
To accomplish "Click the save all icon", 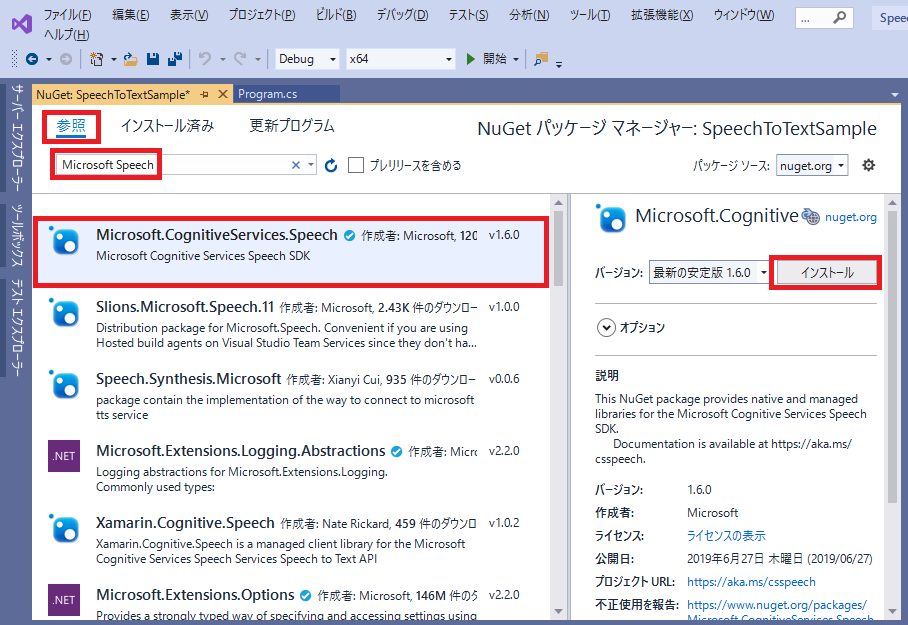I will (175, 59).
